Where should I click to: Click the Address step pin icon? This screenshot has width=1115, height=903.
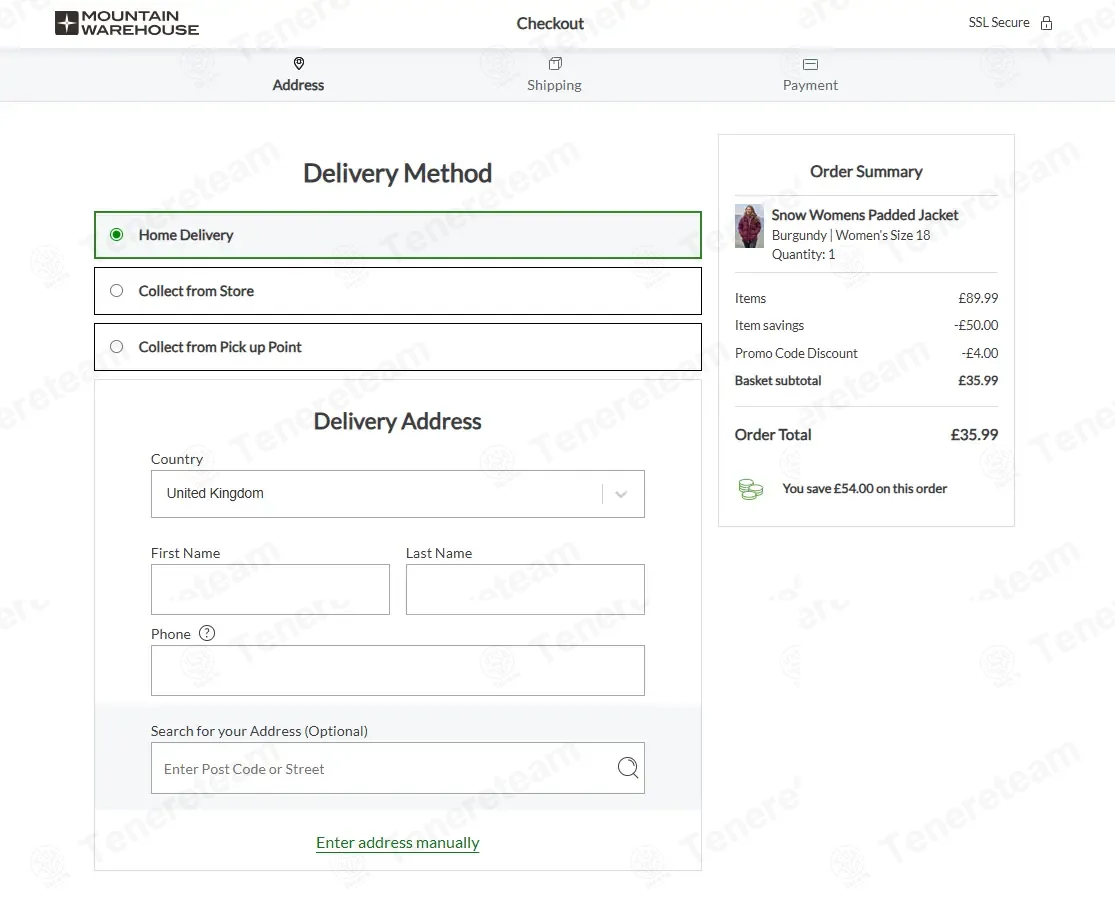pos(298,64)
